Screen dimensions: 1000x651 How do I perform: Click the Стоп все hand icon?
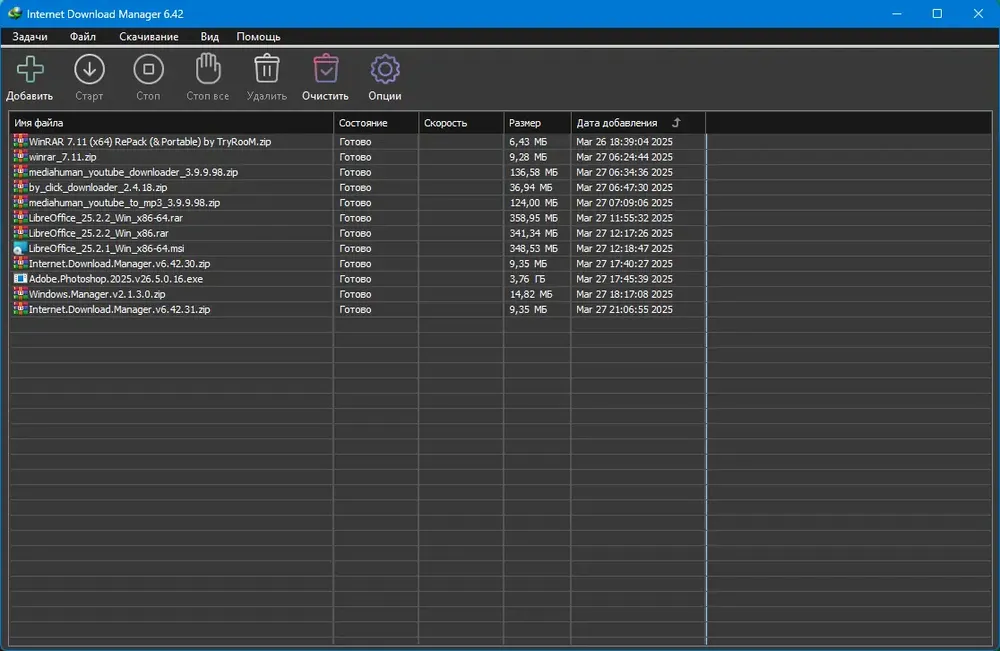point(208,69)
